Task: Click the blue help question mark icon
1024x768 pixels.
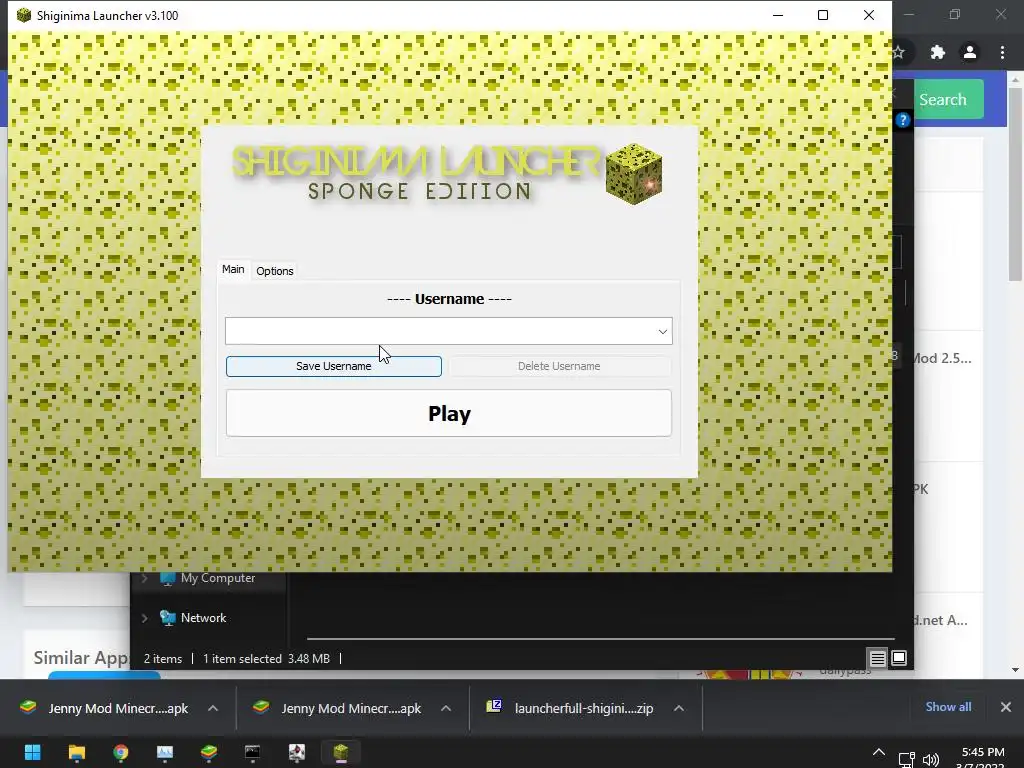Action: point(903,120)
